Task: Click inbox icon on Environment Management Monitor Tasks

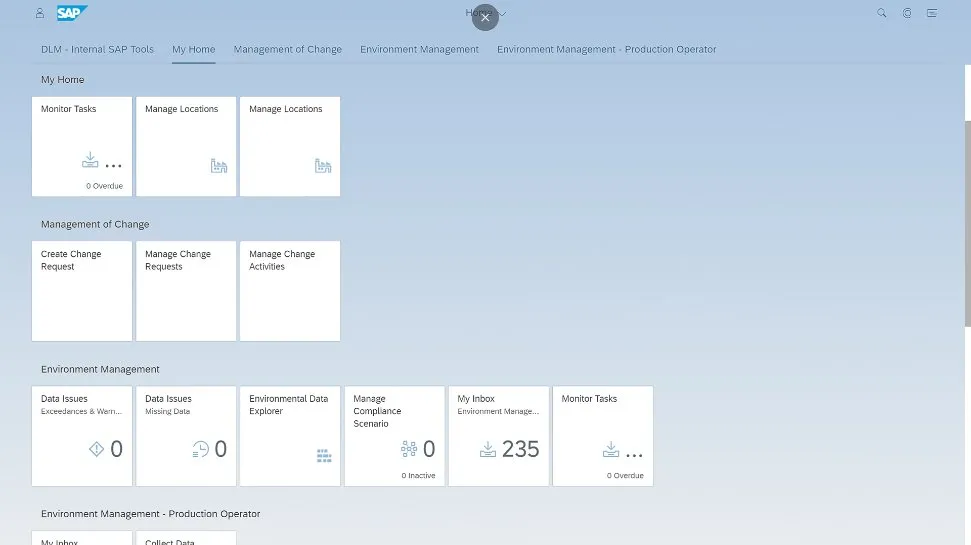Action: [611, 450]
